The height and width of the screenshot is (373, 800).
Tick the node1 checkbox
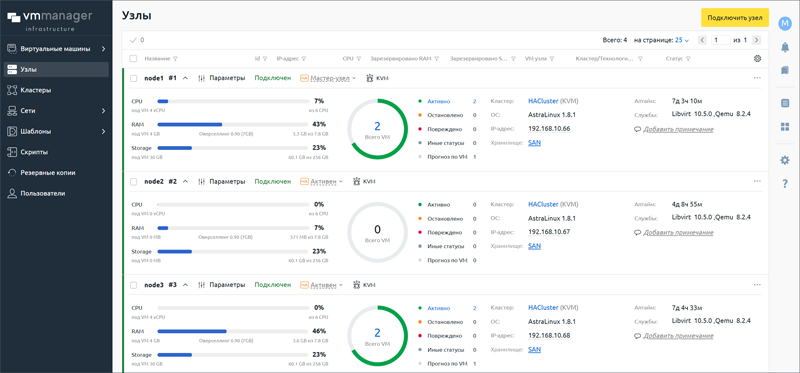[x=133, y=79]
